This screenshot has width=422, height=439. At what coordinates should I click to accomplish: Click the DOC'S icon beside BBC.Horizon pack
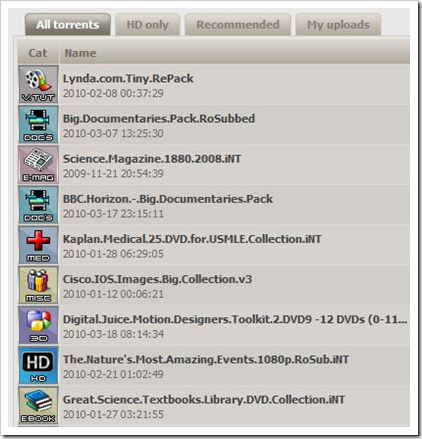click(38, 205)
